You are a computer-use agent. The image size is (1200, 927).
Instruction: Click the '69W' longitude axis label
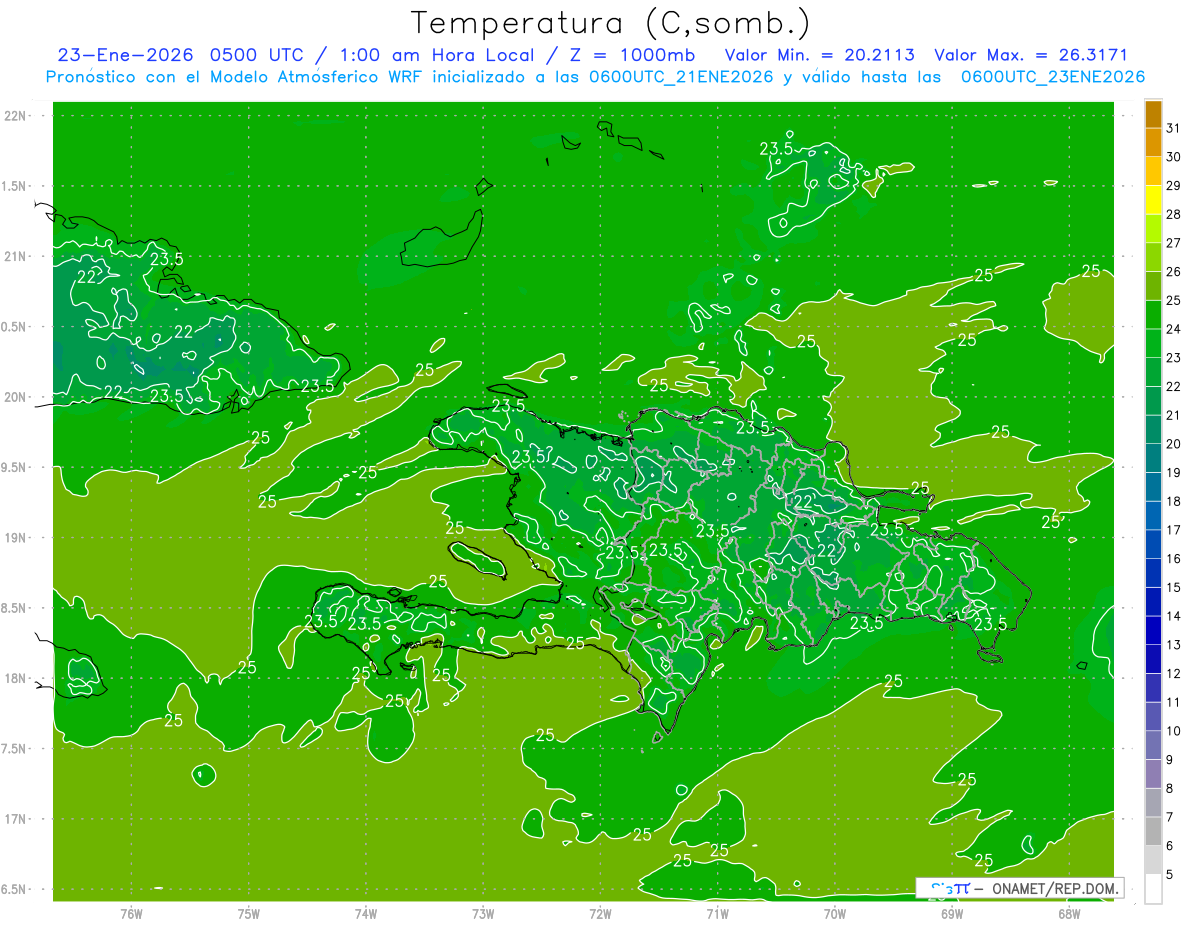coord(952,914)
